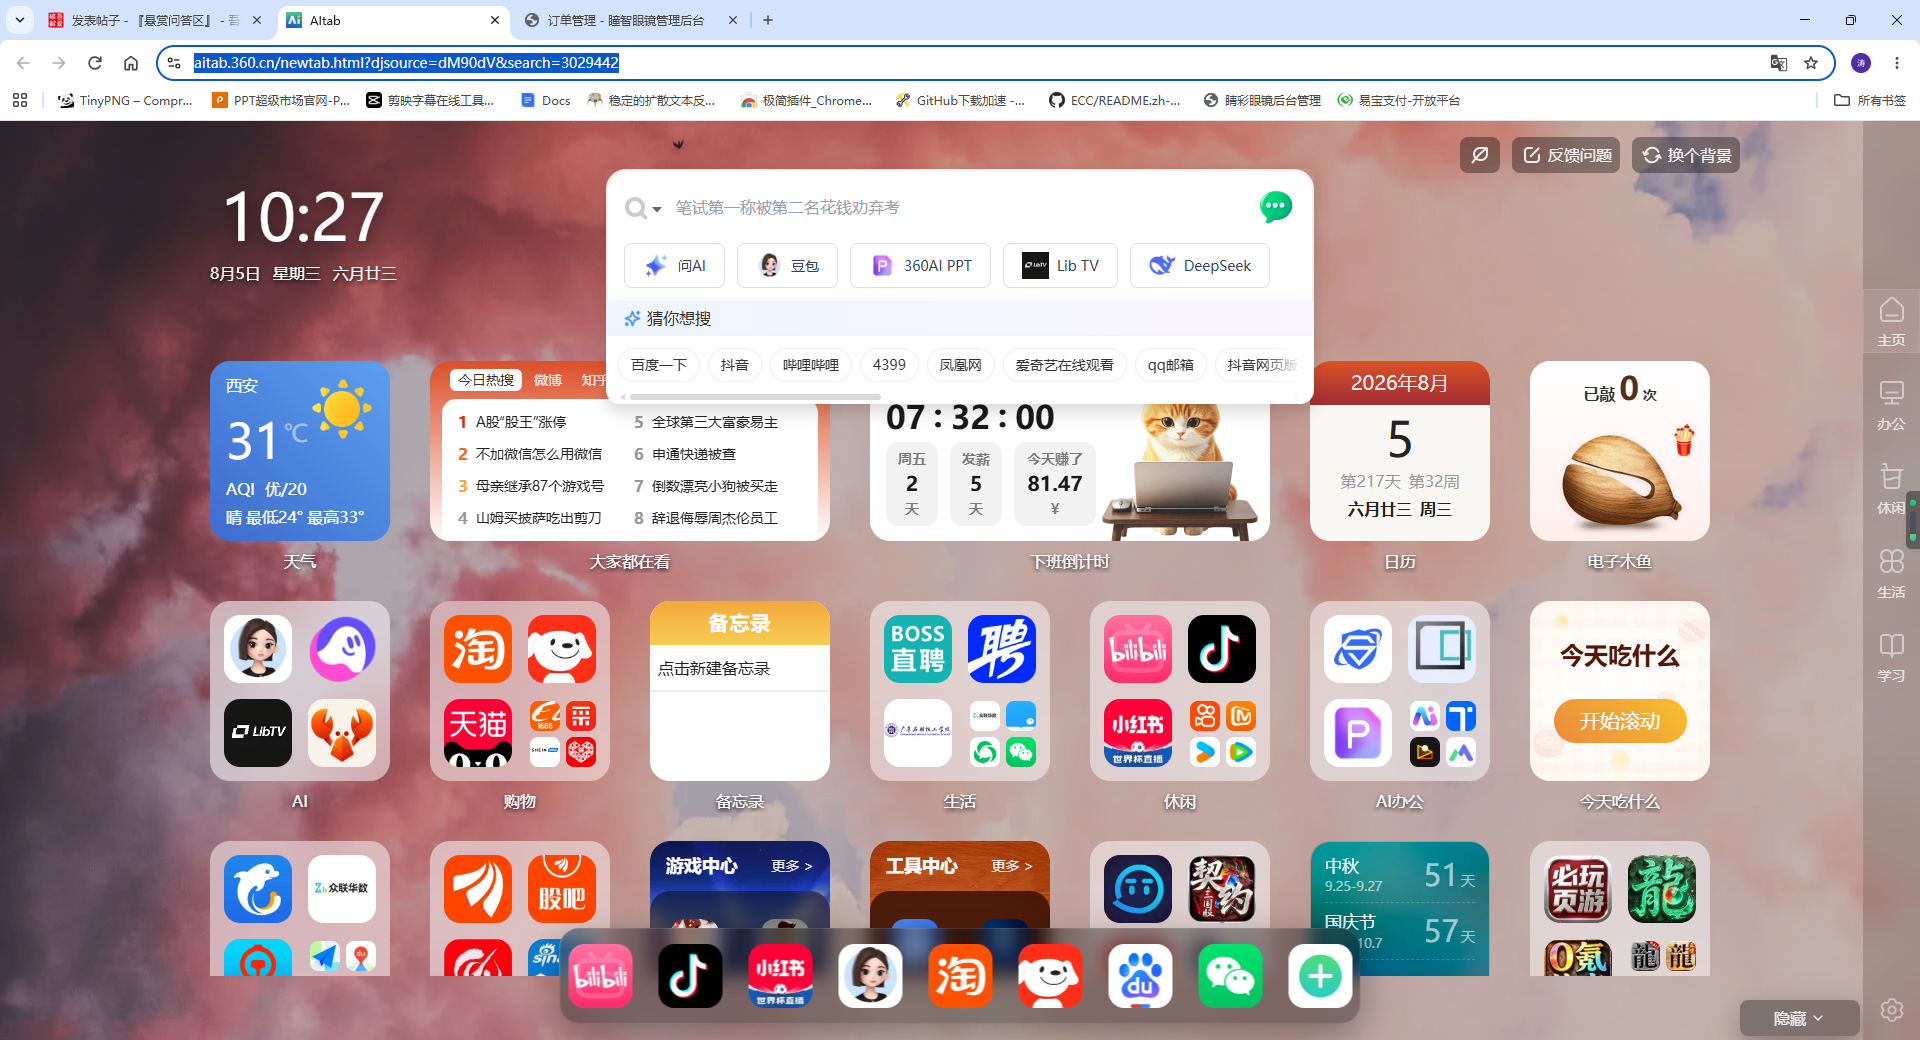
Task: Select the qq邮箱 search suggestion
Action: [1171, 365]
